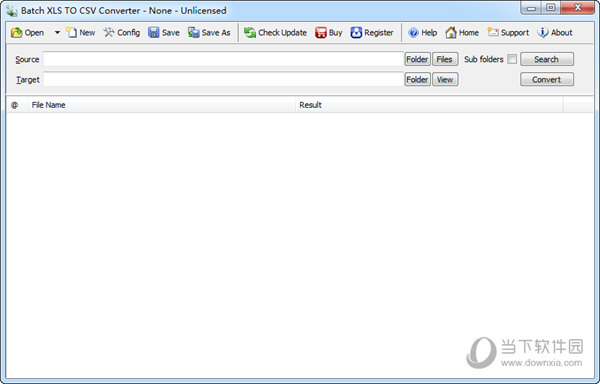Click the Search button

(547, 59)
